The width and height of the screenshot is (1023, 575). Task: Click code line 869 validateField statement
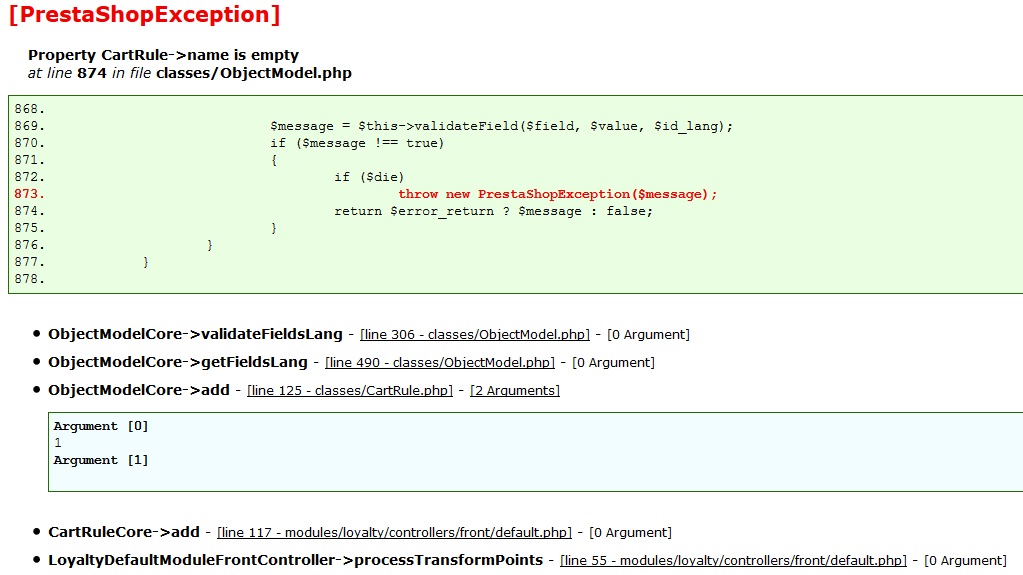501,126
